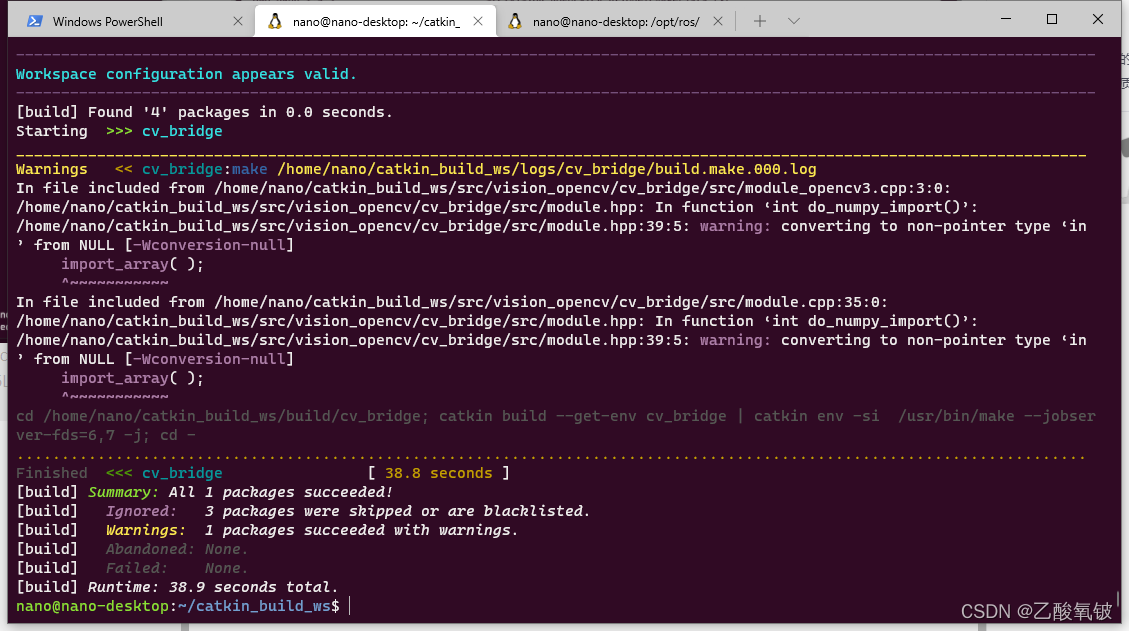
Task: Click 'All 1 packages succeeded!' summary text
Action: (x=281, y=492)
